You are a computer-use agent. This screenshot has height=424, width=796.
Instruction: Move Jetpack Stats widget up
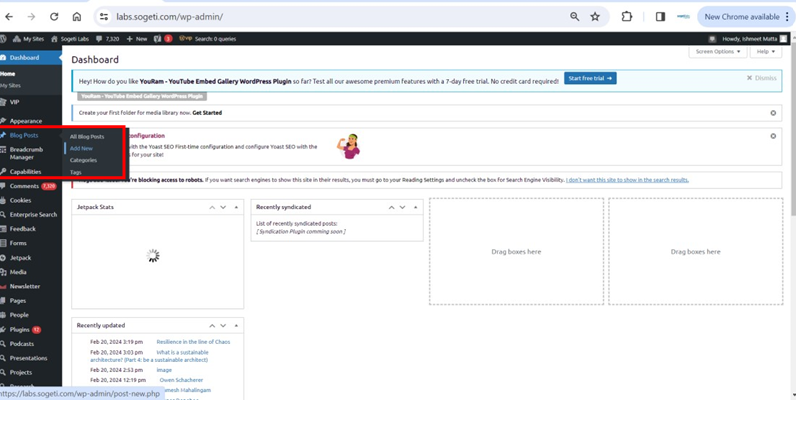point(212,207)
